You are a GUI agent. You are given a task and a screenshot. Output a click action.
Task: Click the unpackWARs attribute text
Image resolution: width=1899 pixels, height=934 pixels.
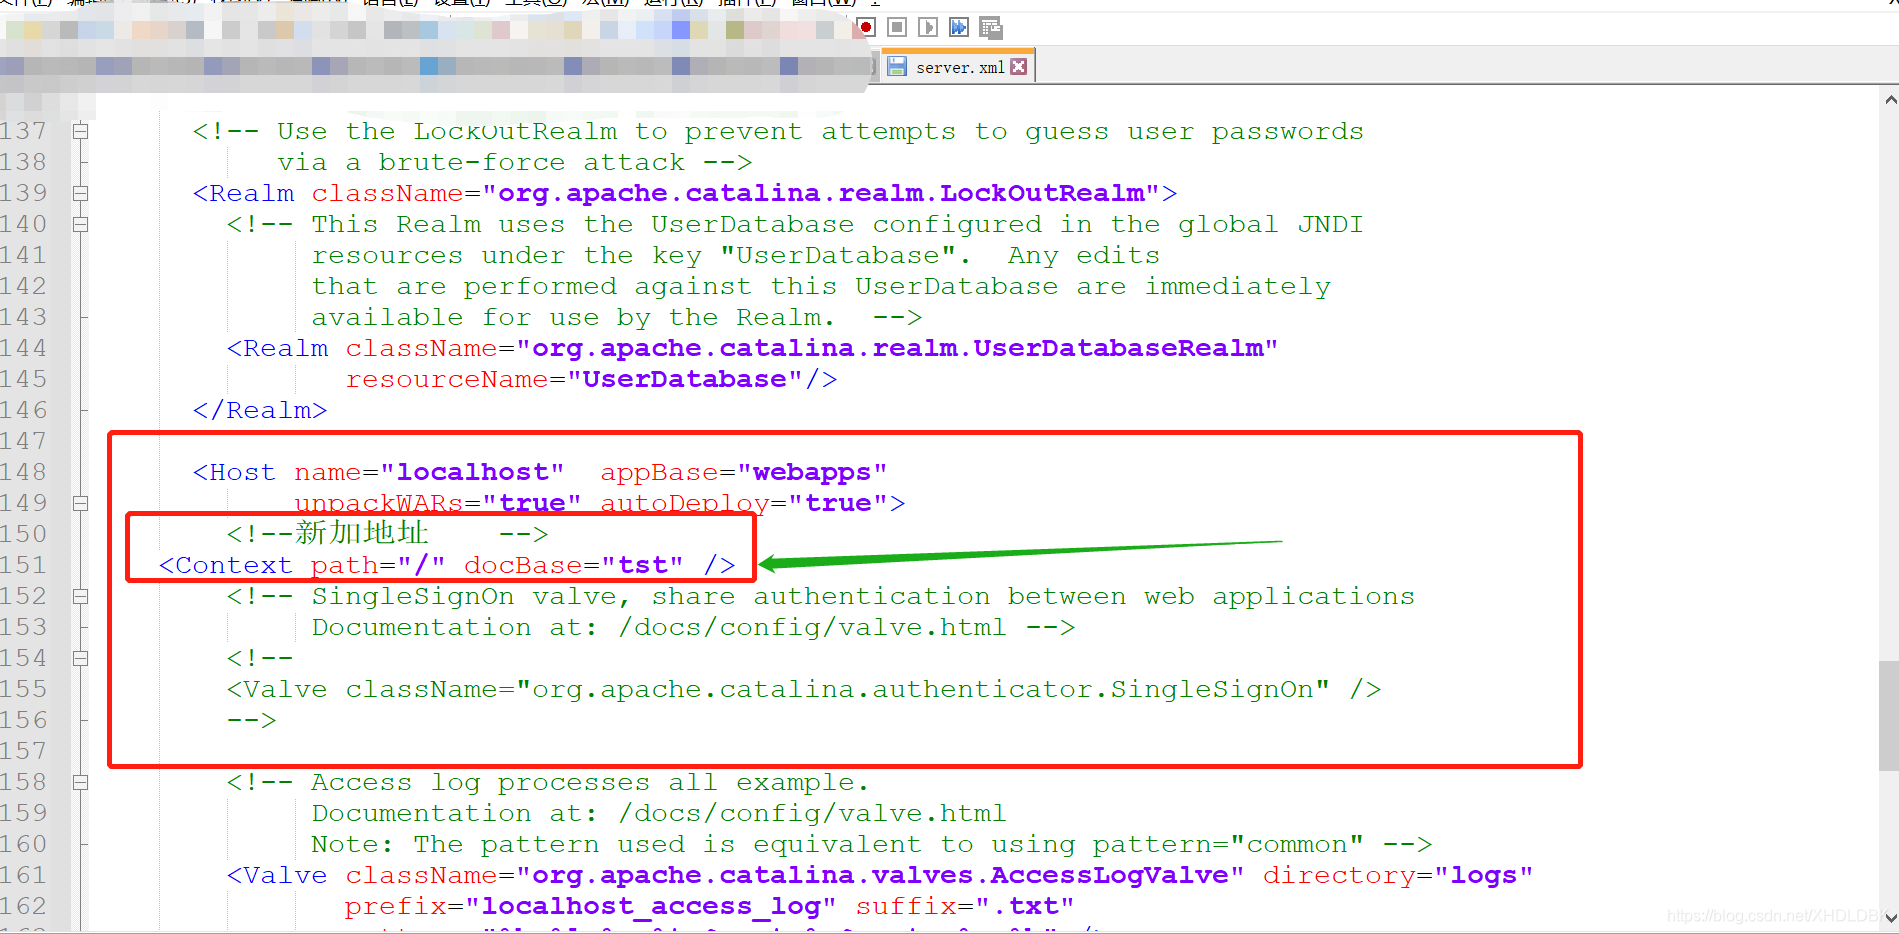pyautogui.click(x=378, y=503)
